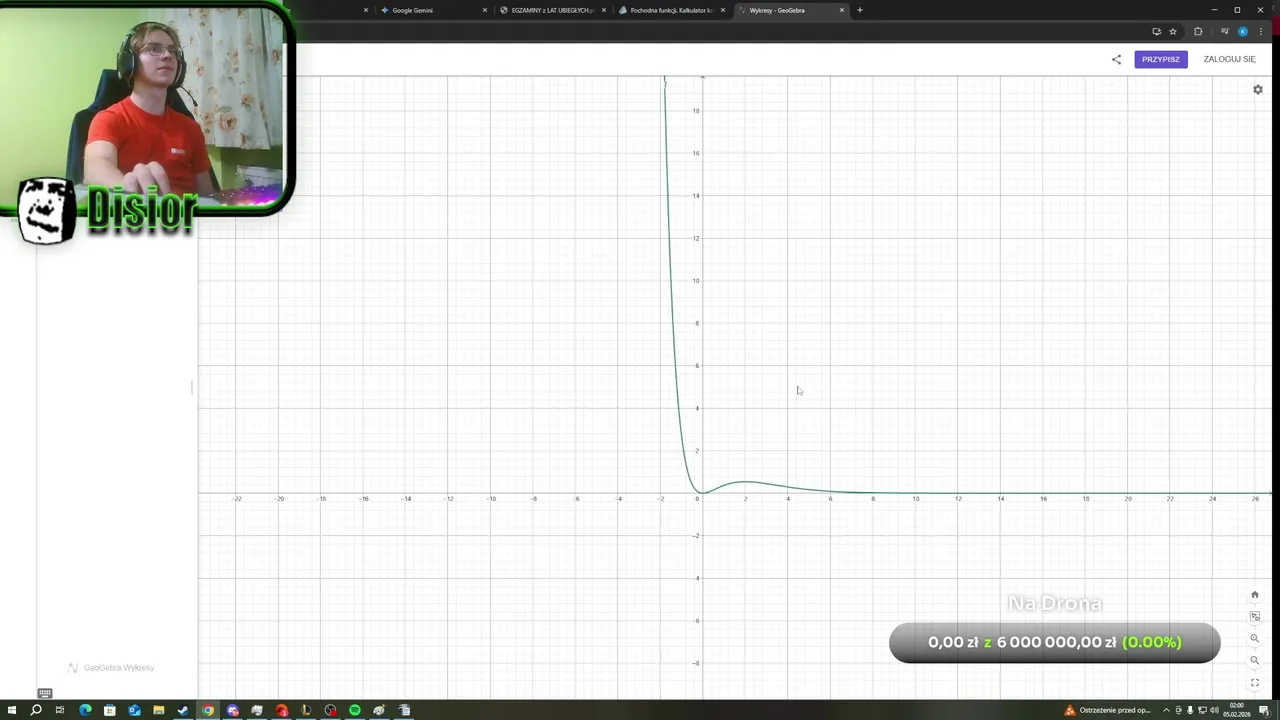Open the Chrome profile avatar

(1243, 31)
